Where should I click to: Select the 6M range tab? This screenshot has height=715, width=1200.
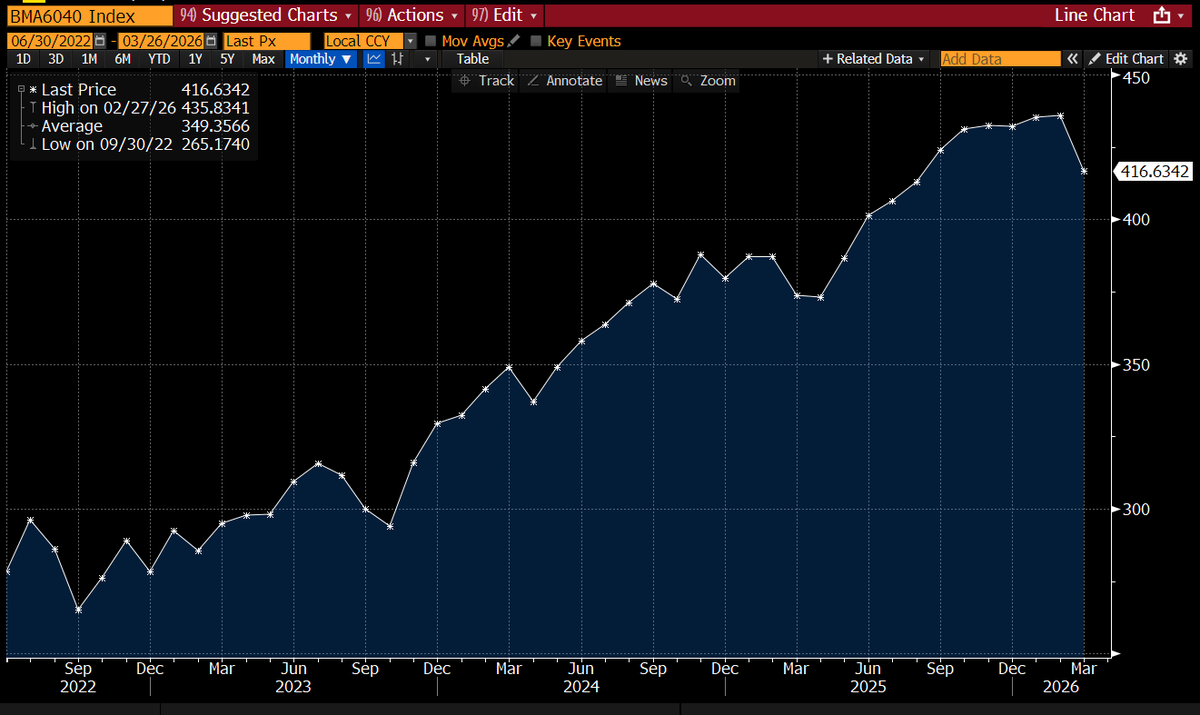(x=122, y=59)
